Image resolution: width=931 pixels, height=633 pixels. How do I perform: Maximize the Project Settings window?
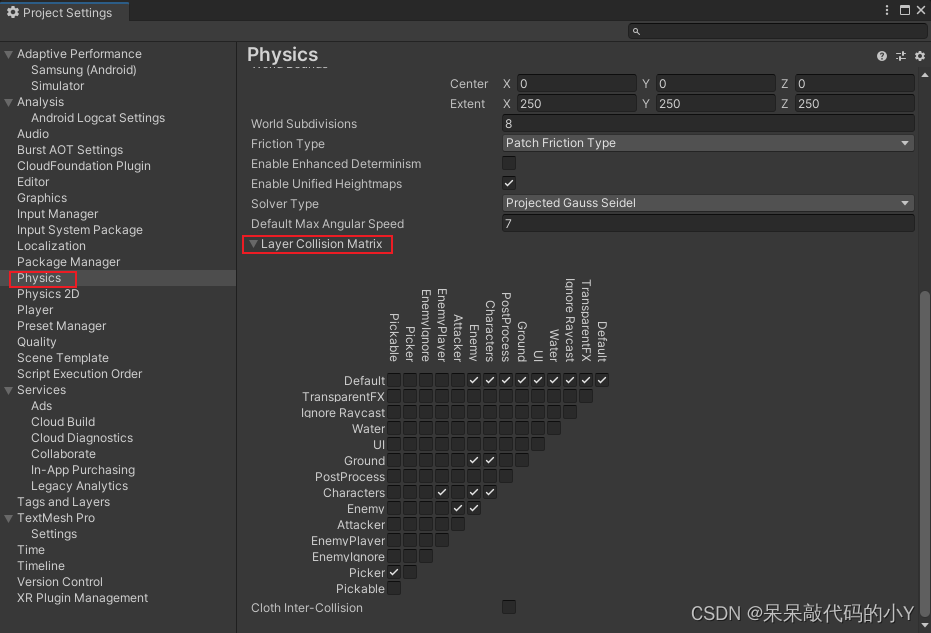[904, 10]
